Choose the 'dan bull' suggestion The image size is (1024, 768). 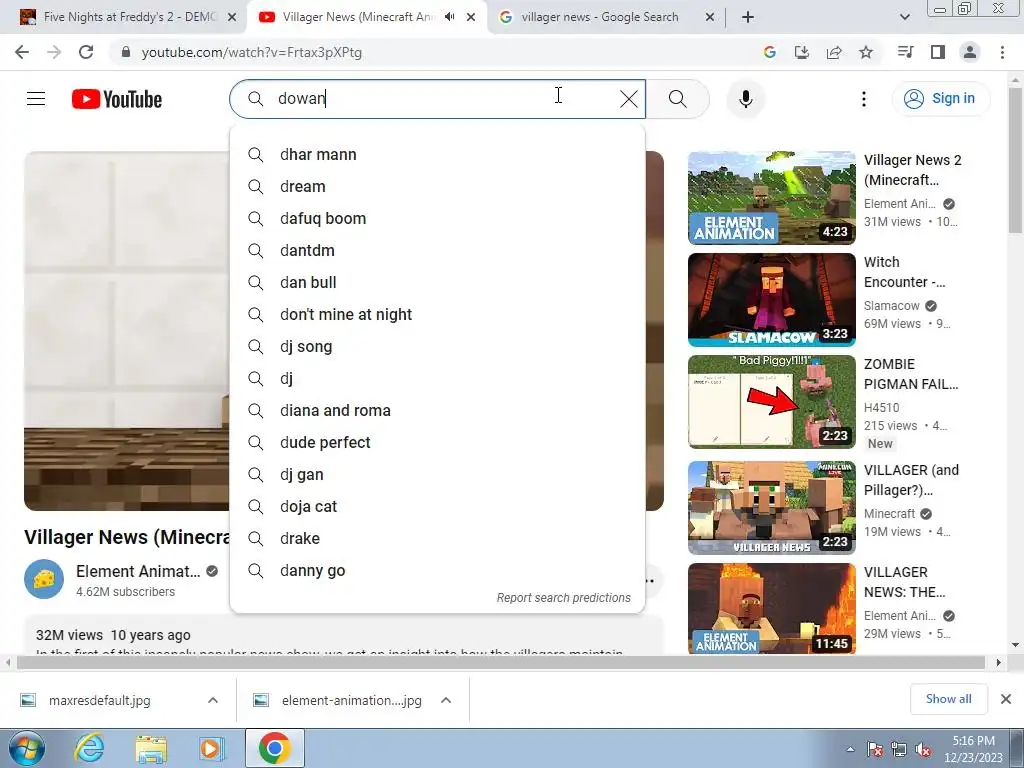(x=438, y=283)
